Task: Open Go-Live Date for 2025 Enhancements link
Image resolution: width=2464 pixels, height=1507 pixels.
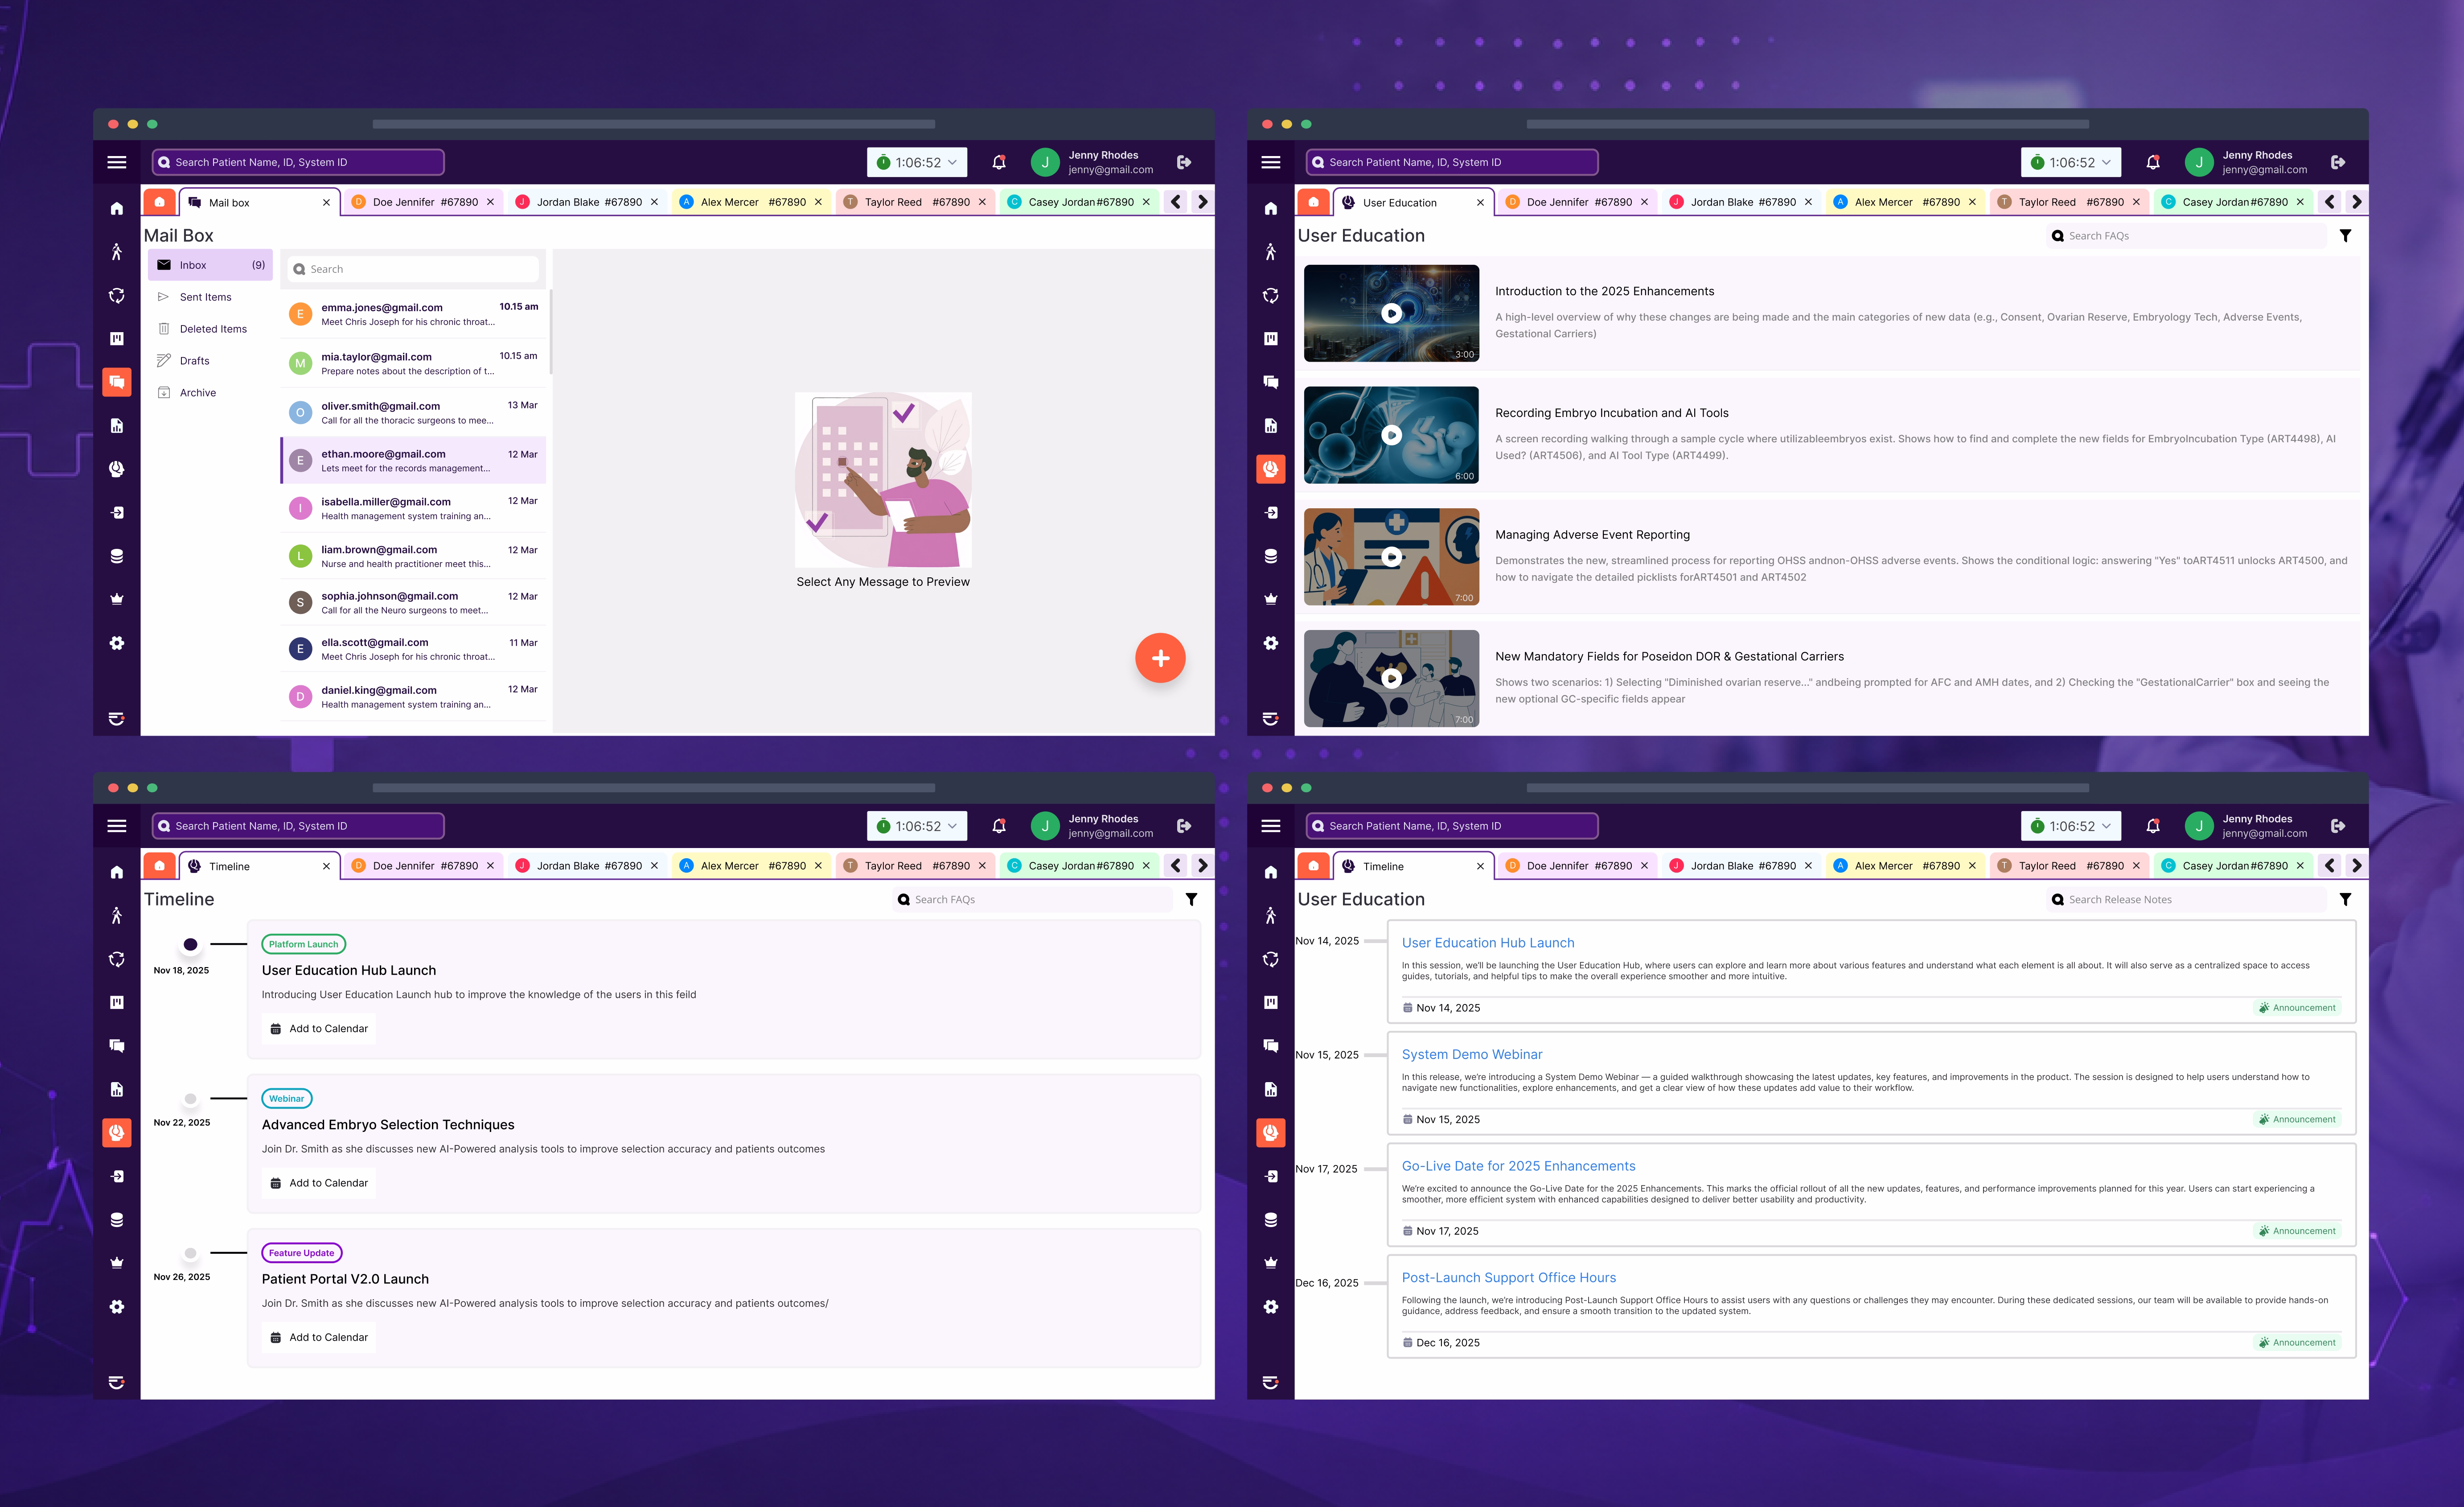Action: [x=1518, y=1166]
